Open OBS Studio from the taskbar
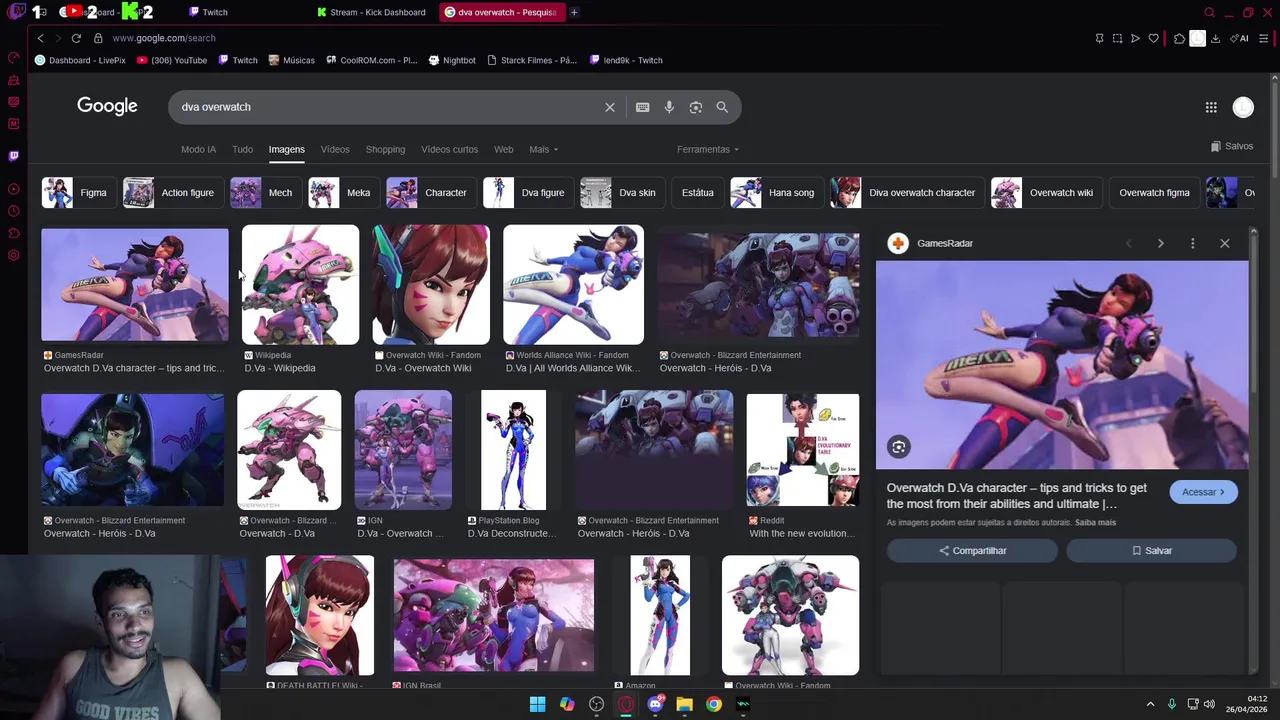1280x720 pixels. tap(597, 704)
